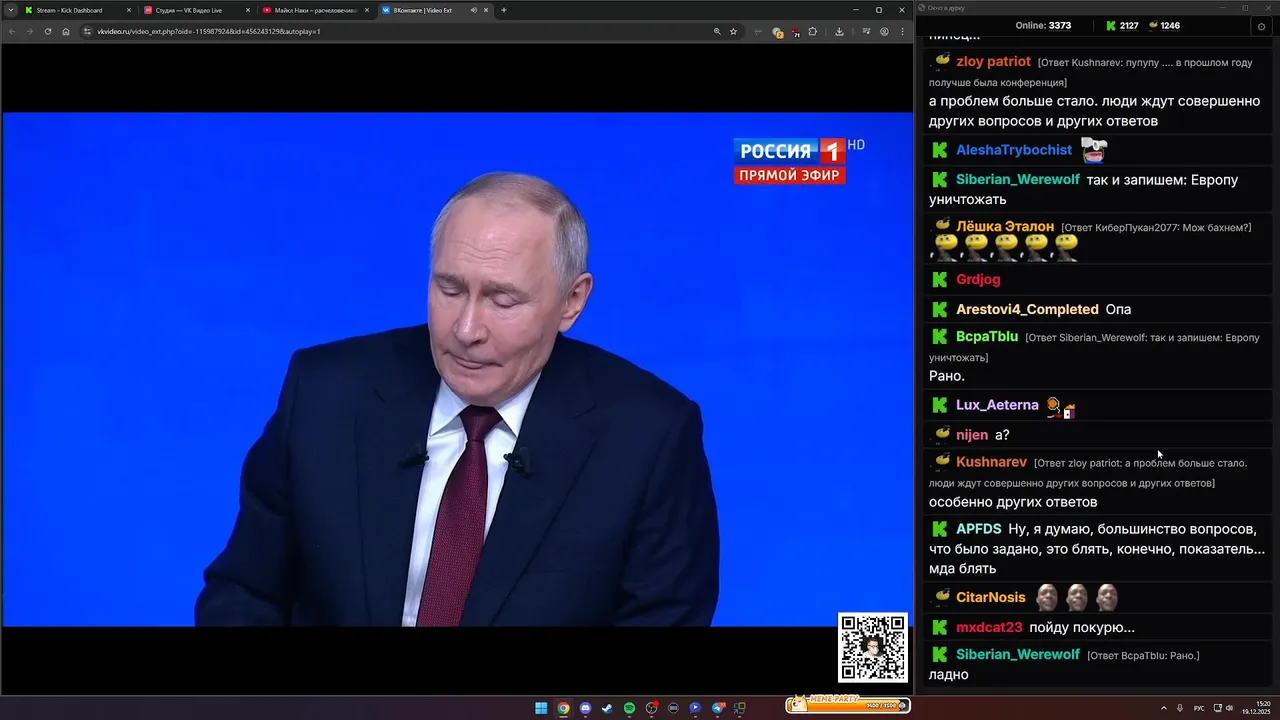The image size is (1280, 720).
Task: Open chat settings gear icon
Action: click(x=1262, y=26)
